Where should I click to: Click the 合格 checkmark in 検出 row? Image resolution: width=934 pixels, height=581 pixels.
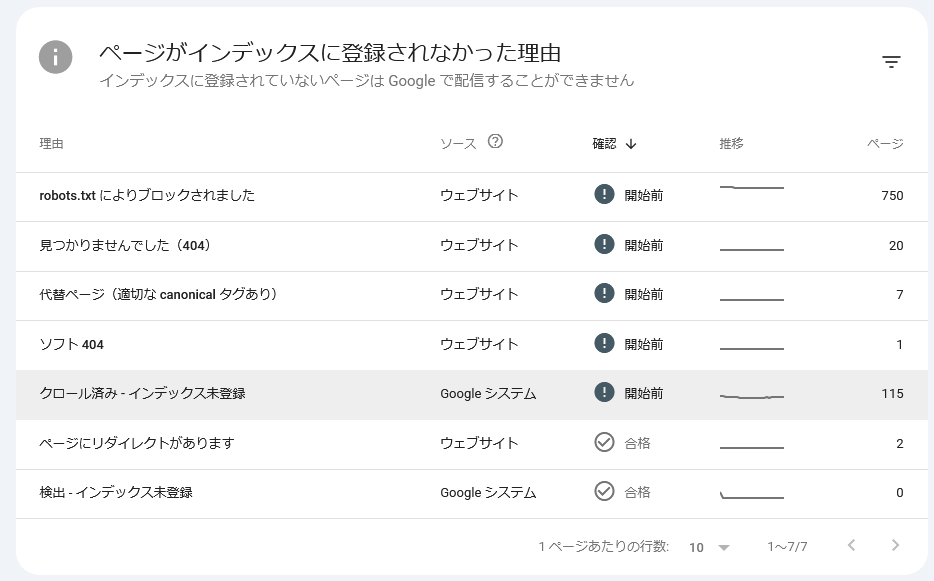[604, 491]
